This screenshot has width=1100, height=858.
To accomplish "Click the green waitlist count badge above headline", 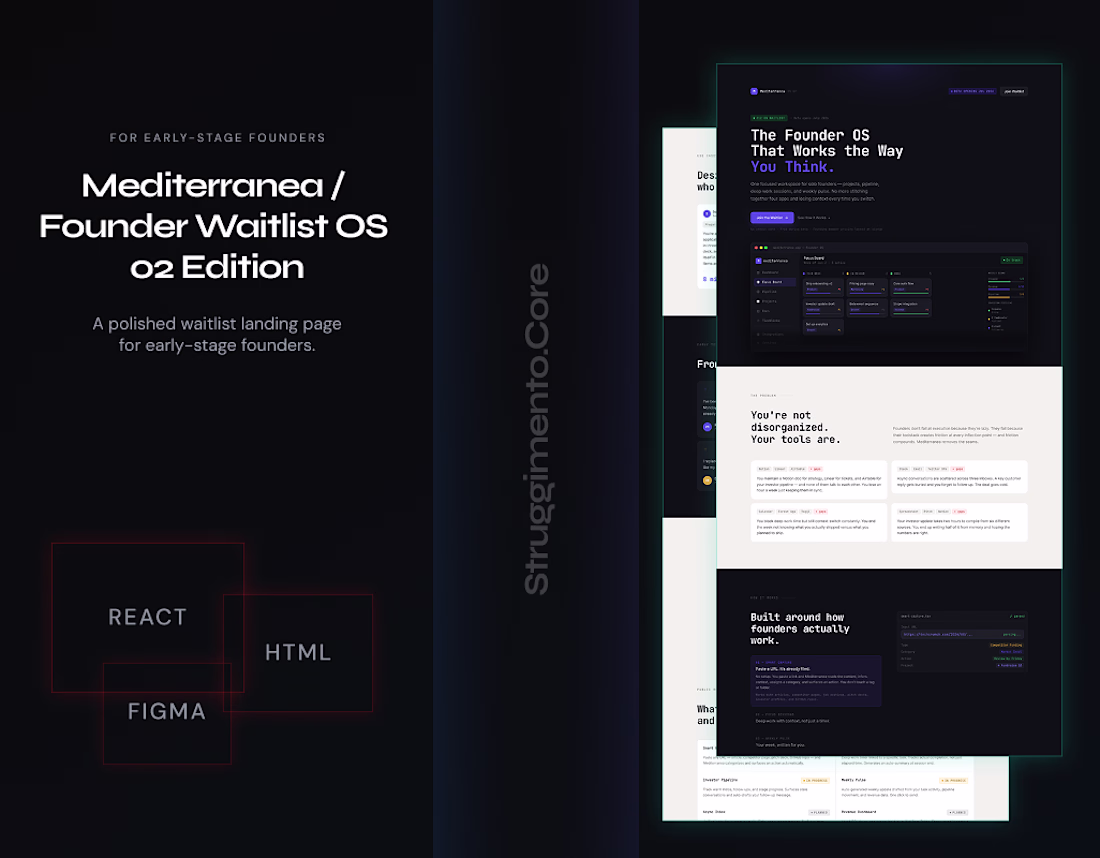I will 769,118.
